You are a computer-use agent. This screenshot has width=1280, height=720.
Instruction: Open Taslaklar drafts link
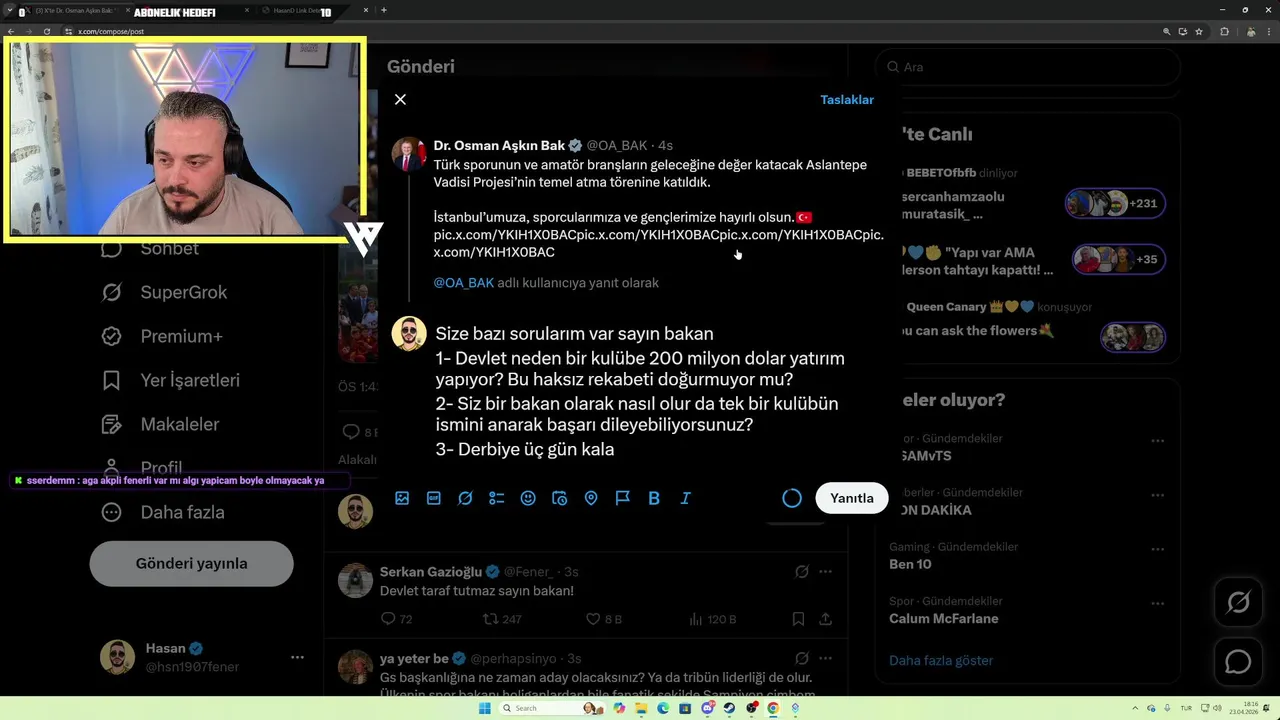(847, 99)
